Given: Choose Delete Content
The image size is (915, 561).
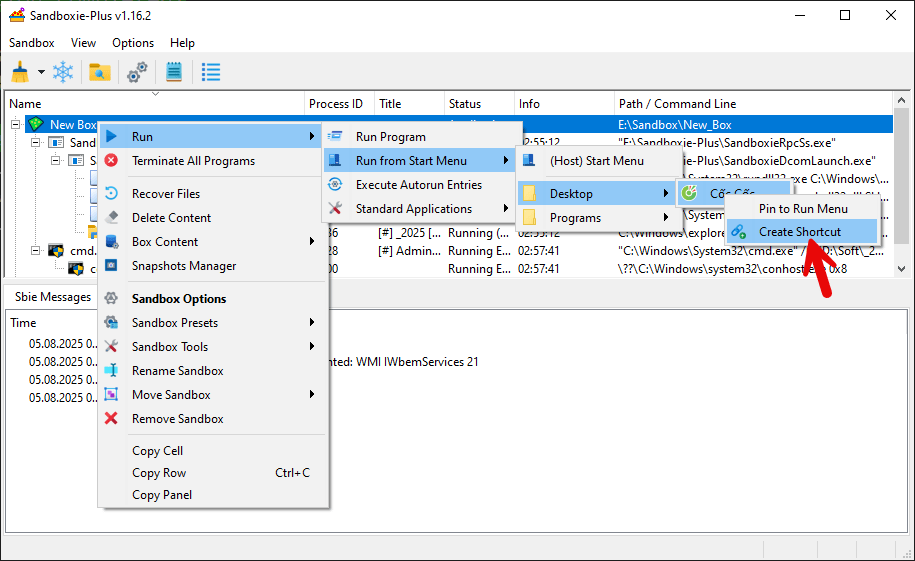Looking at the screenshot, I should pos(210,217).
